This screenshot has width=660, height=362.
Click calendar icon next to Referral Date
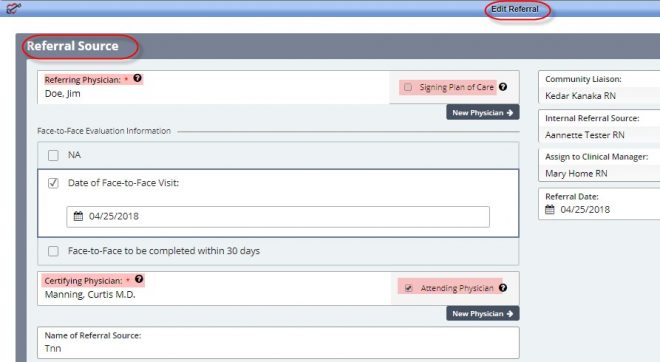[x=550, y=210]
